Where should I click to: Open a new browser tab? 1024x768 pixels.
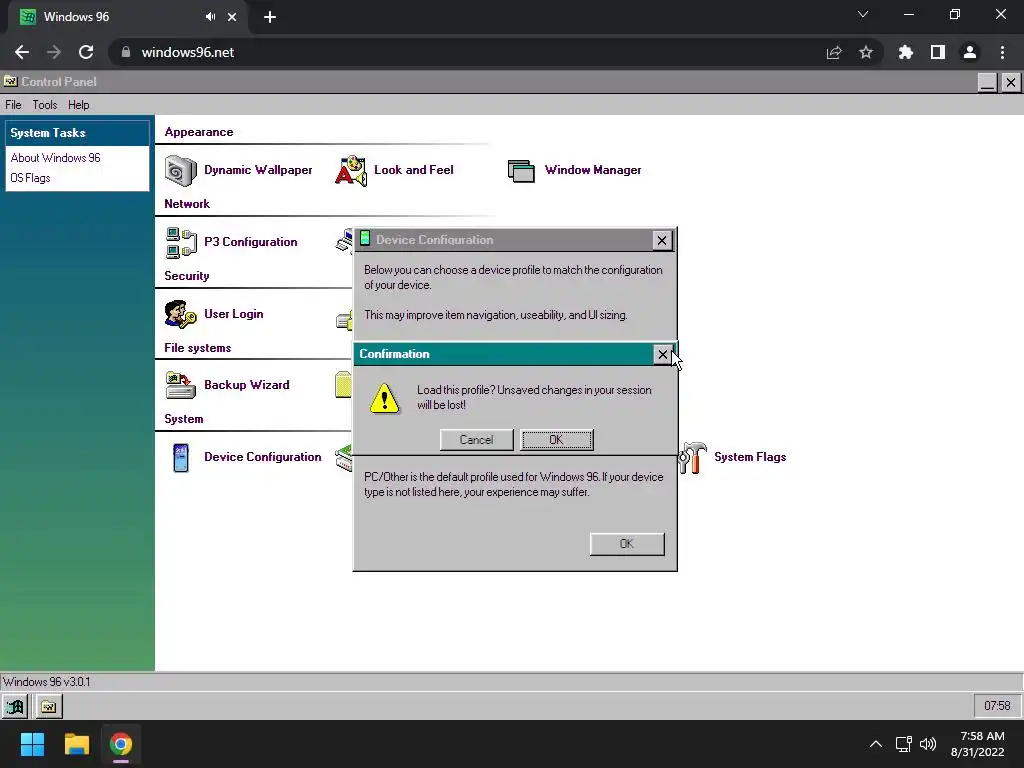(270, 17)
